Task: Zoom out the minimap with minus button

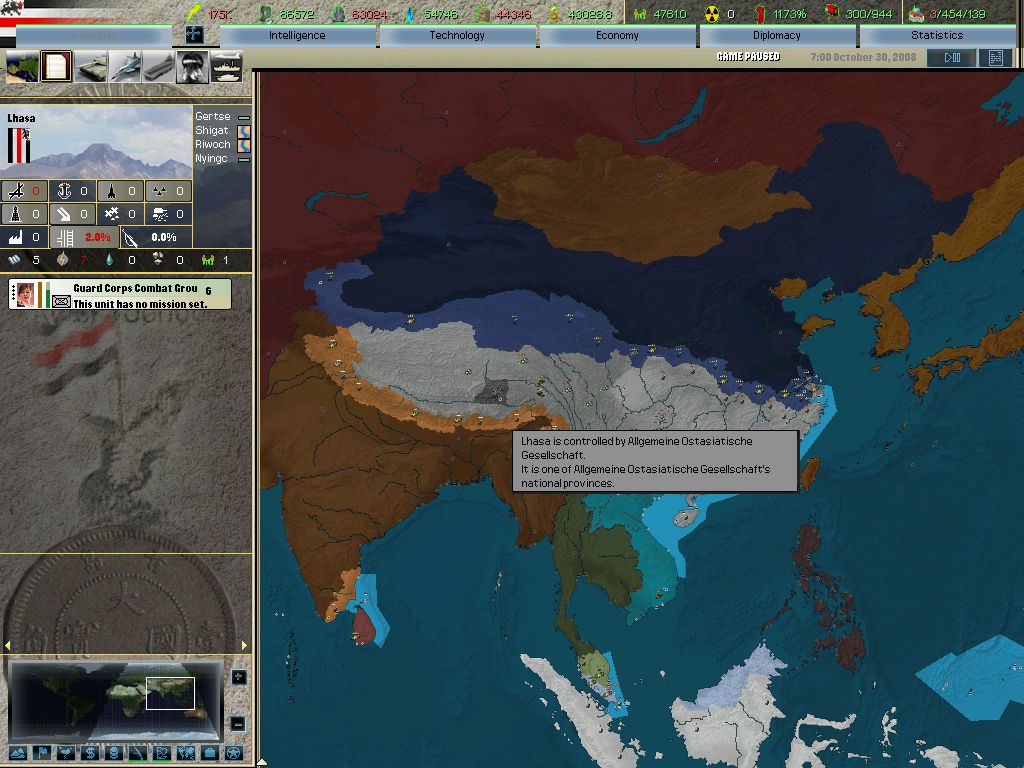Action: click(x=238, y=723)
